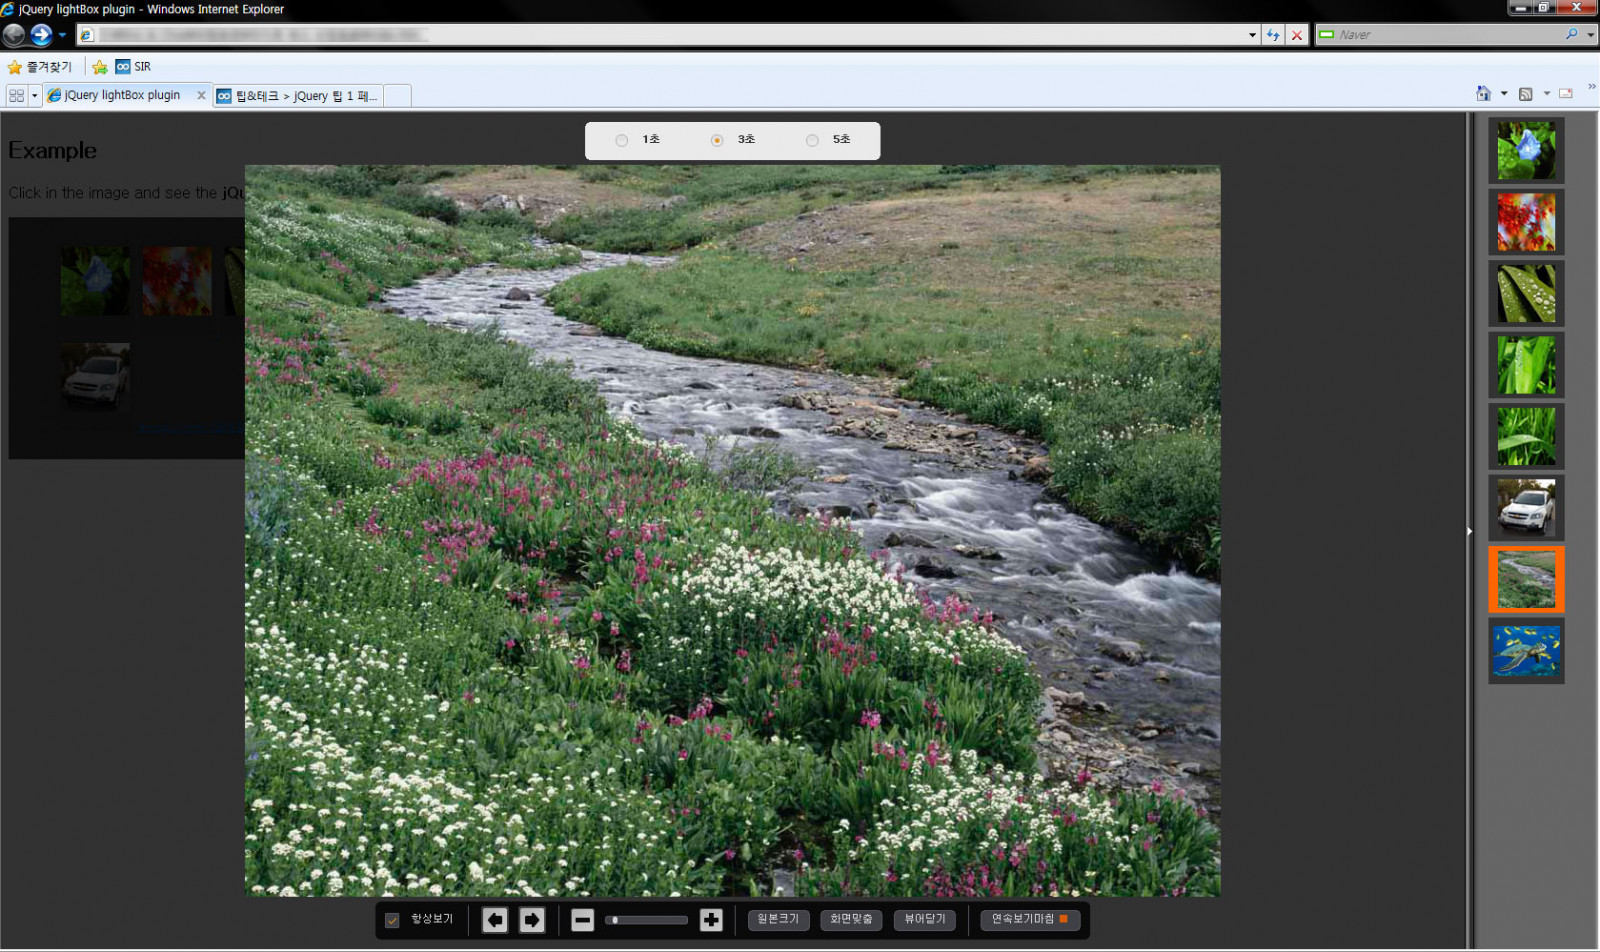Switch to the jQuery lightBox plugin tab
This screenshot has width=1600, height=952.
122,95
